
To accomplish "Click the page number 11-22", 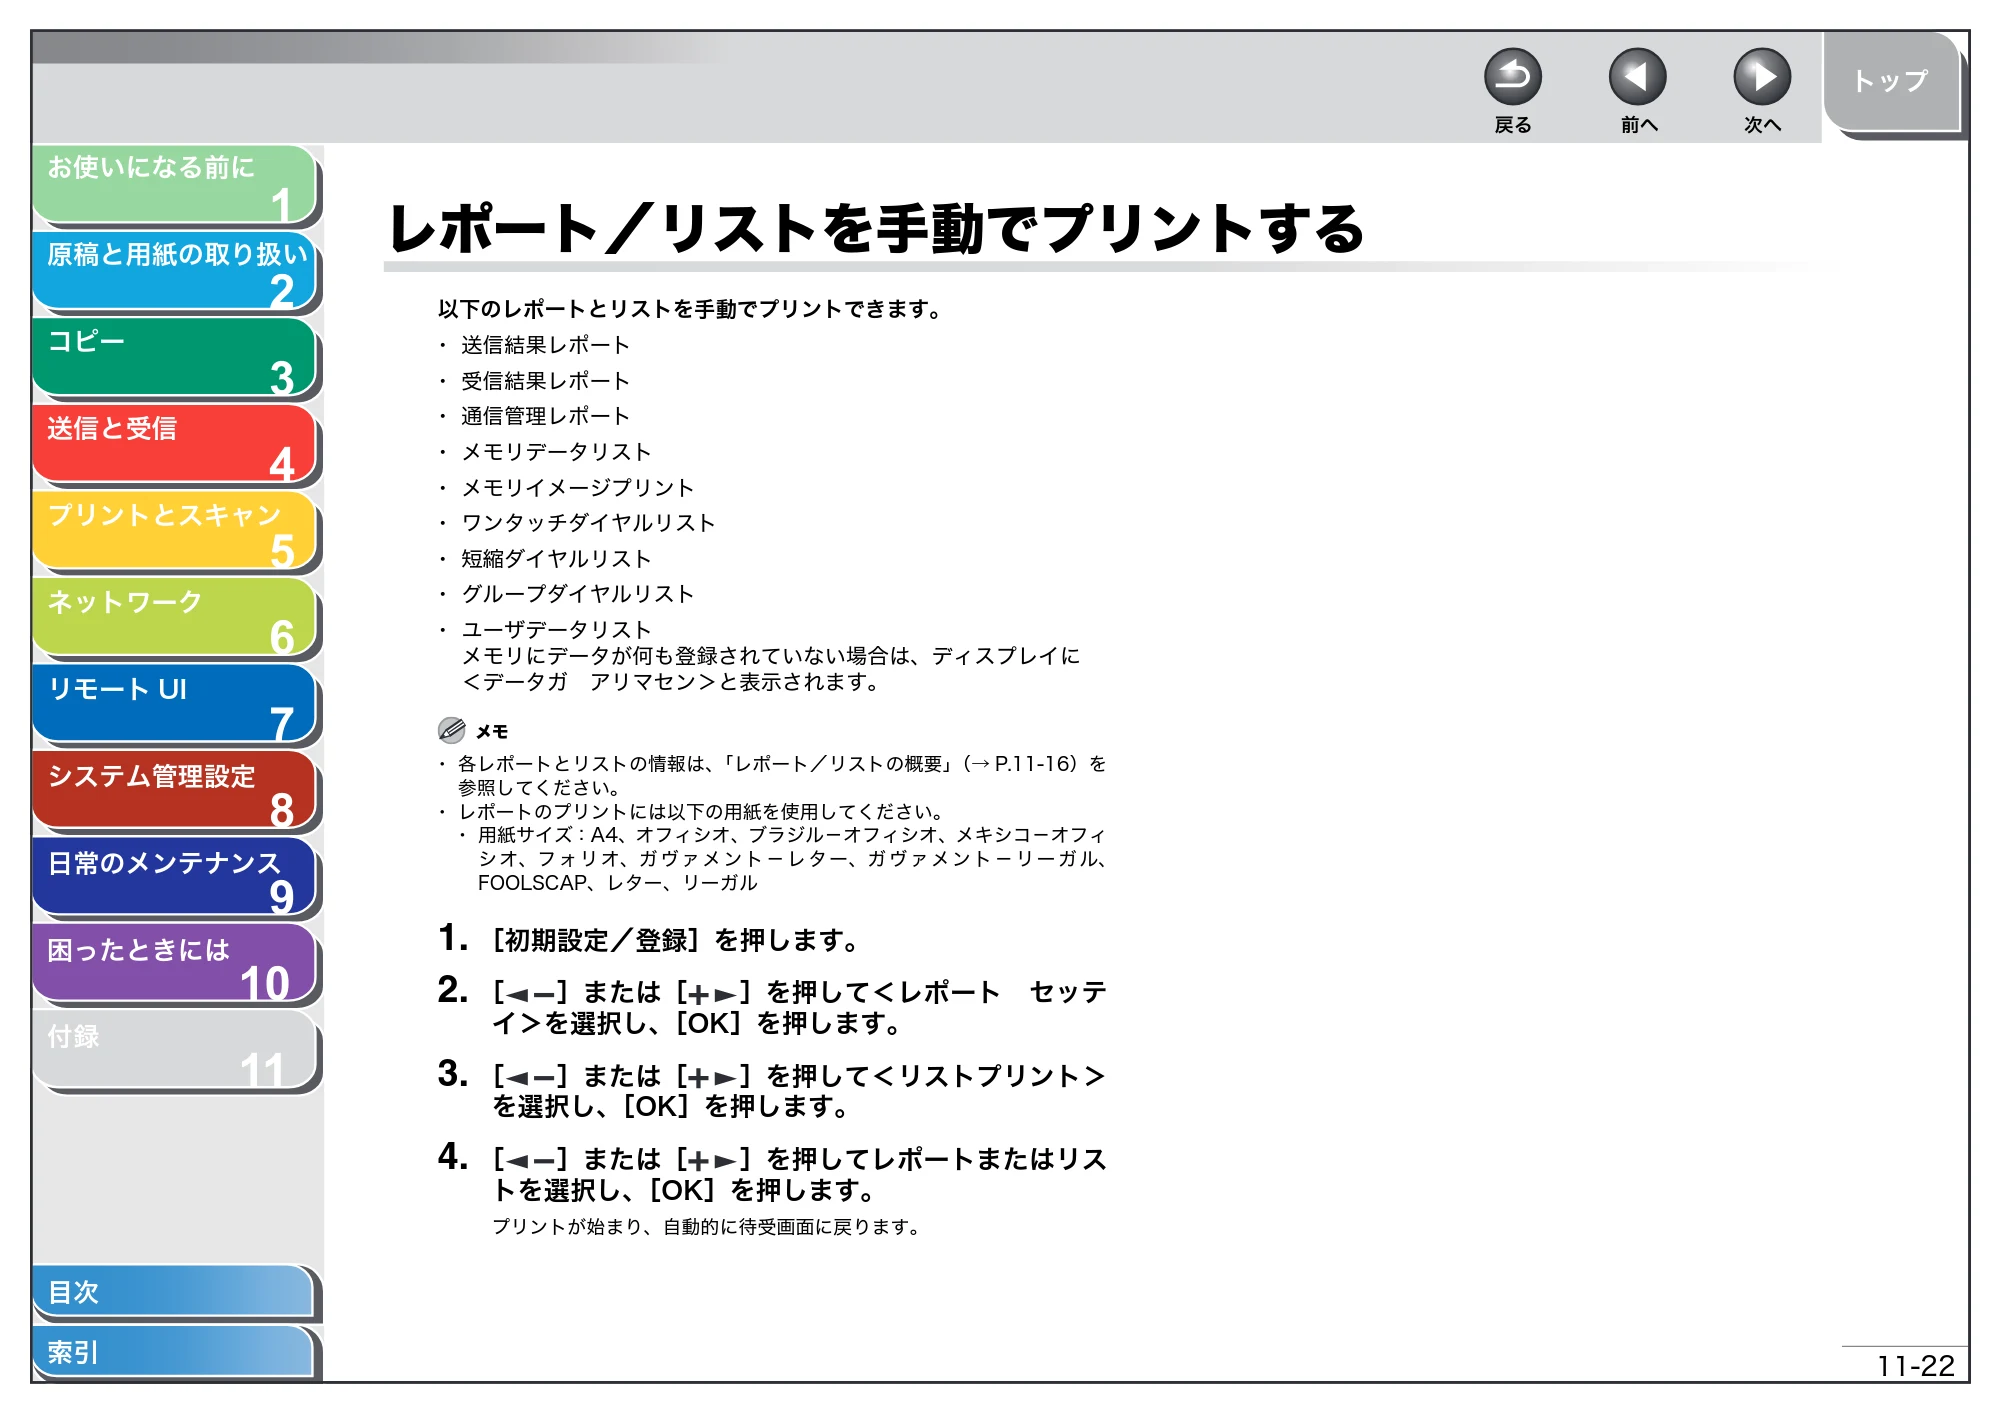I will point(1915,1366).
